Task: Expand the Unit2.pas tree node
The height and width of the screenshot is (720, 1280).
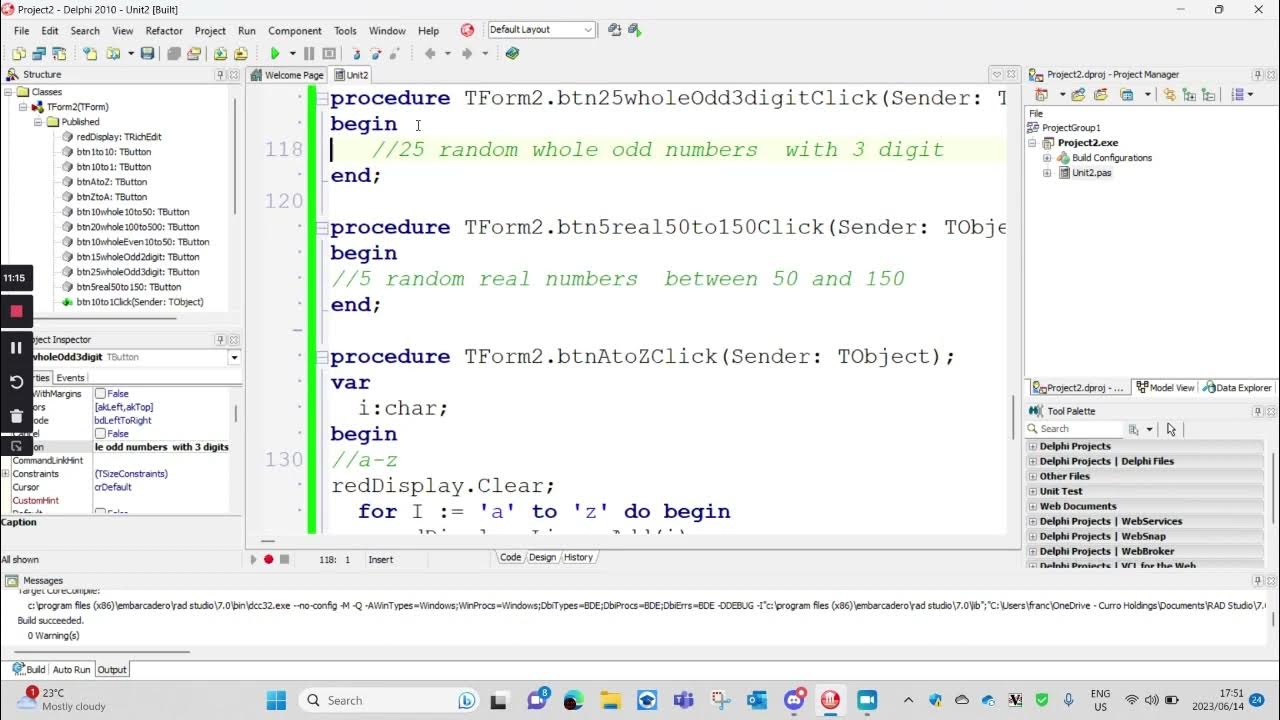Action: pyautogui.click(x=1047, y=173)
